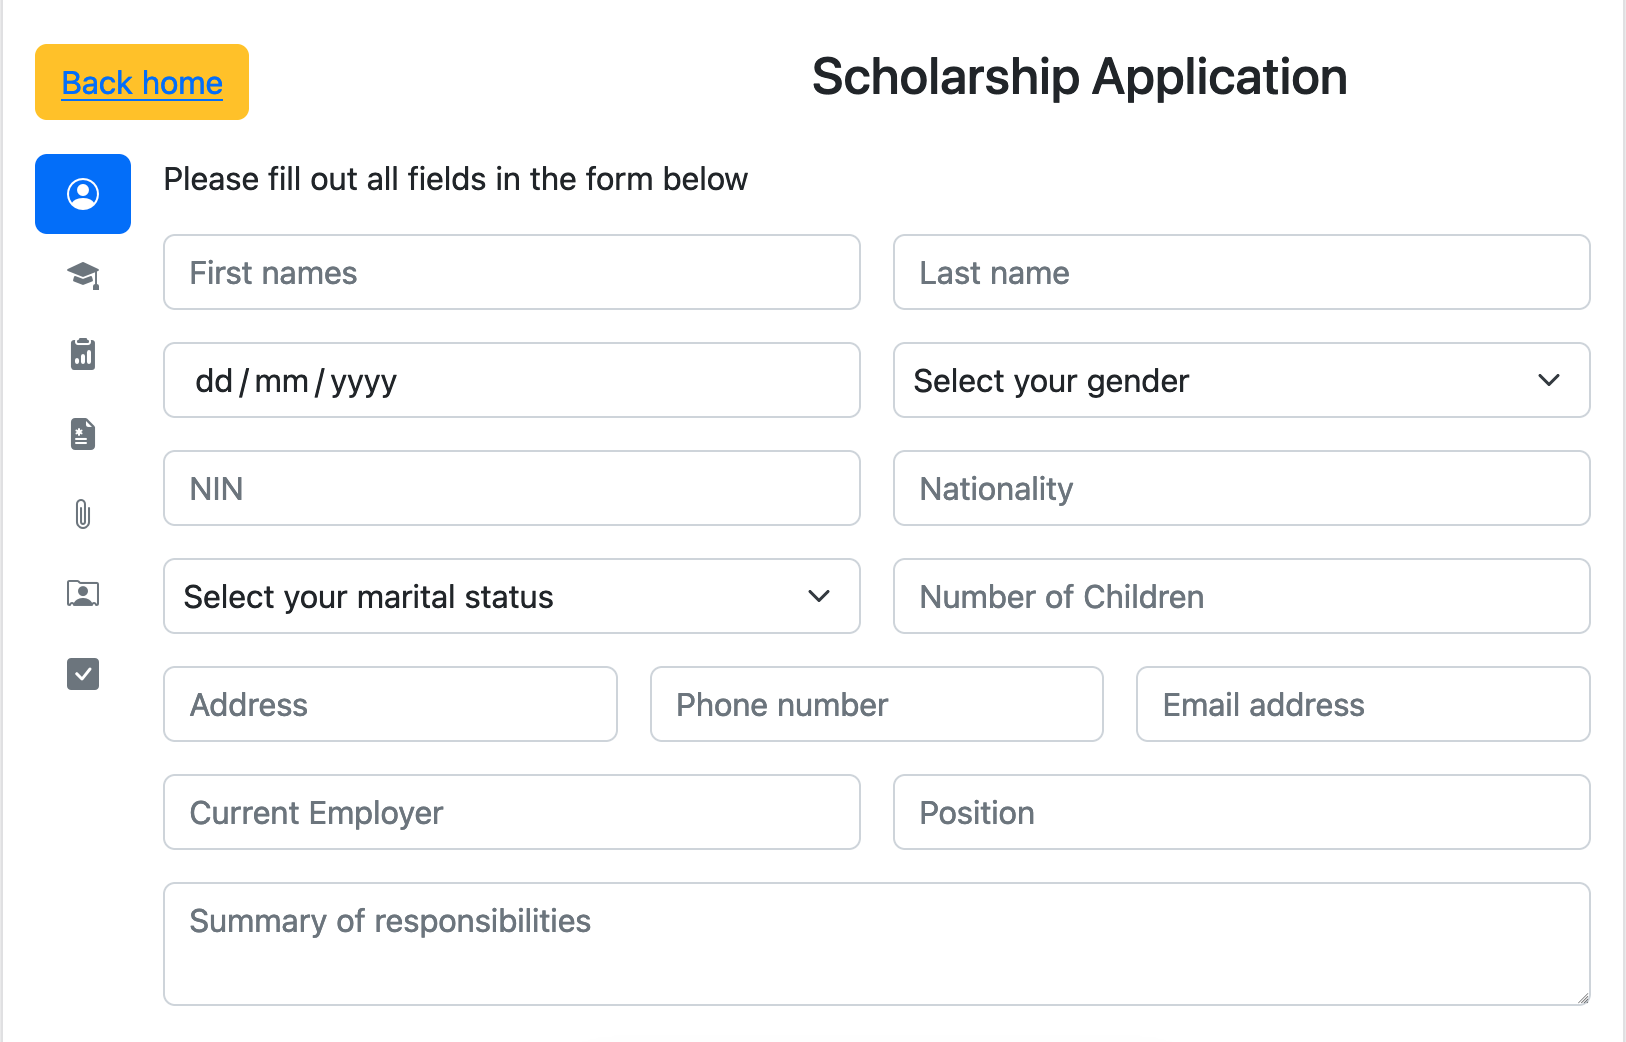Click into the Nationality field
Viewport: 1626px width, 1042px height.
tap(1241, 488)
